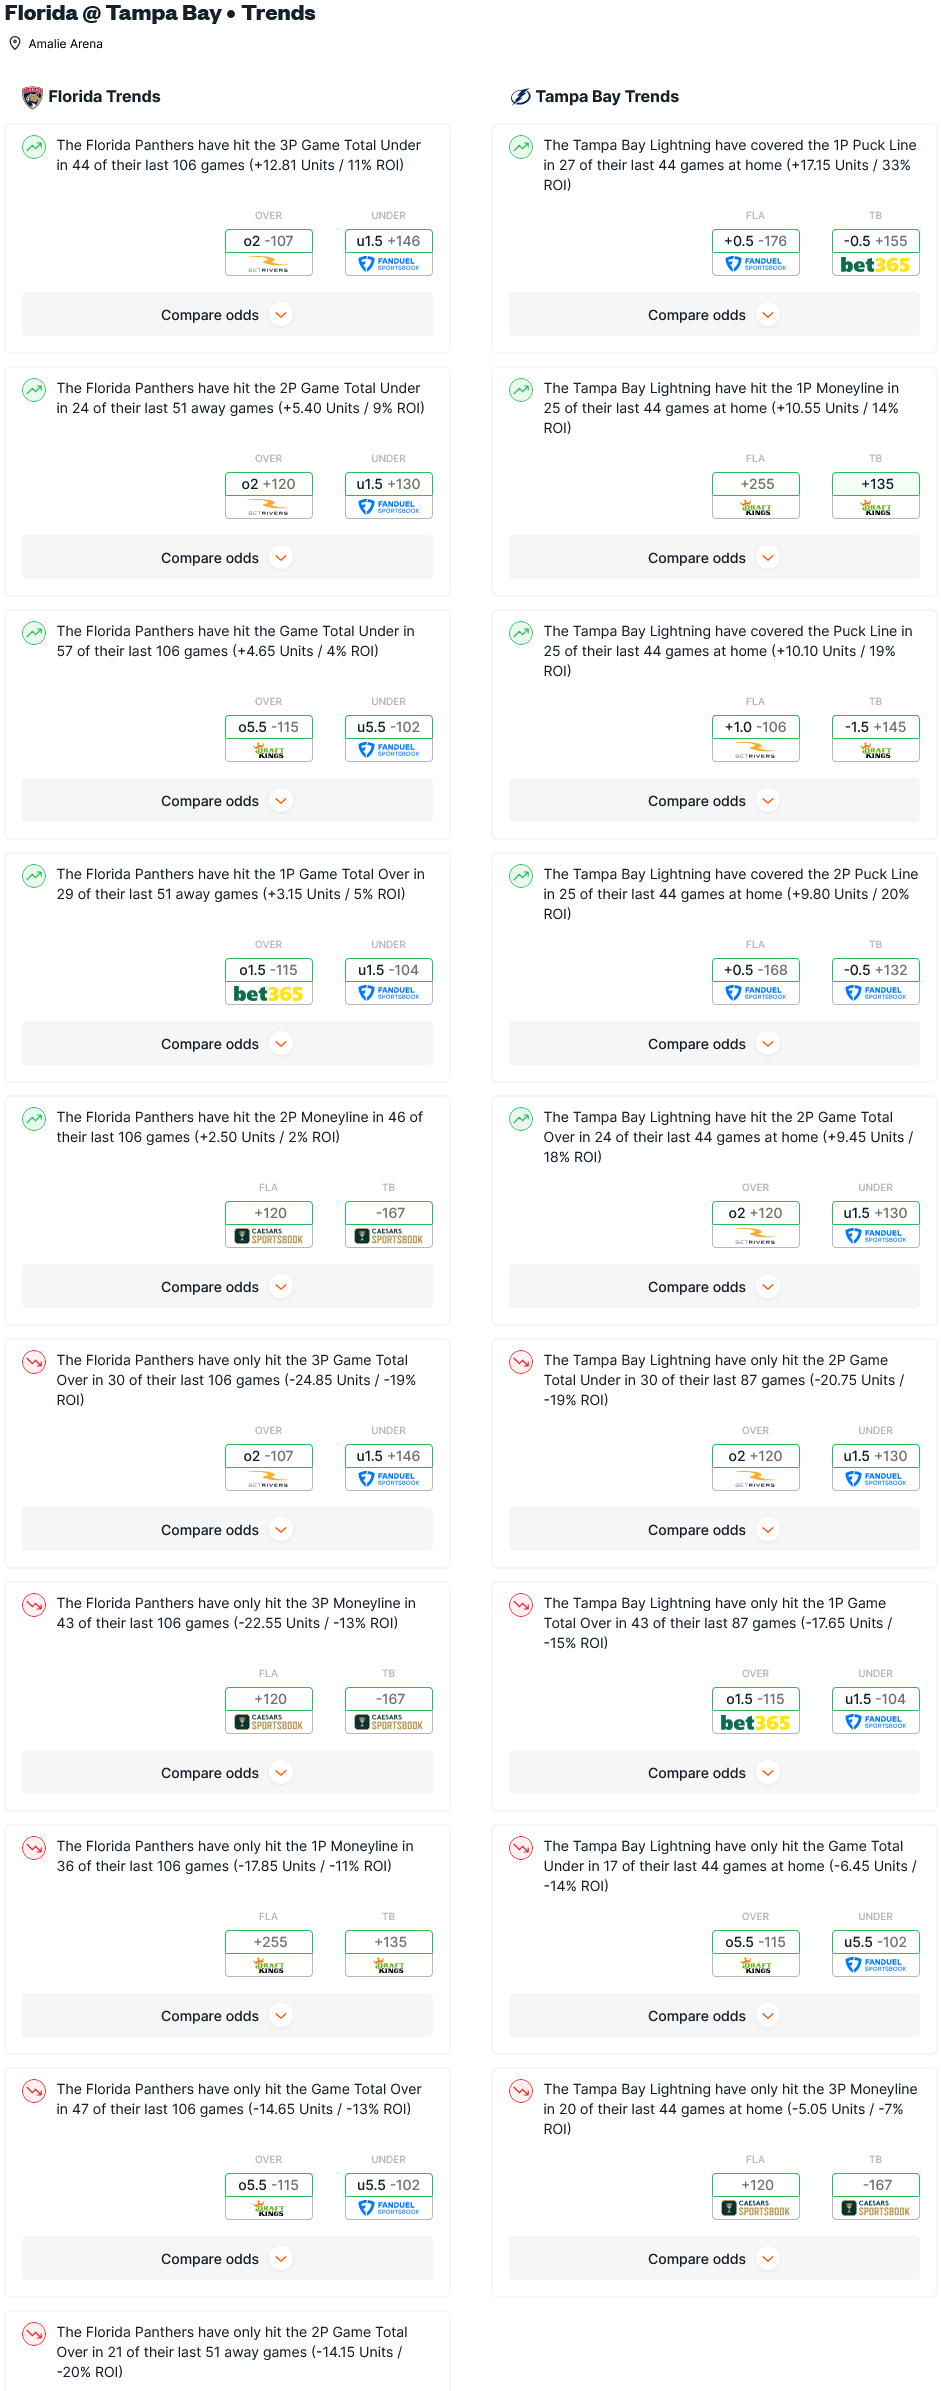
Task: Click the Tampa Bay Lightning logo icon
Action: pyautogui.click(x=520, y=97)
